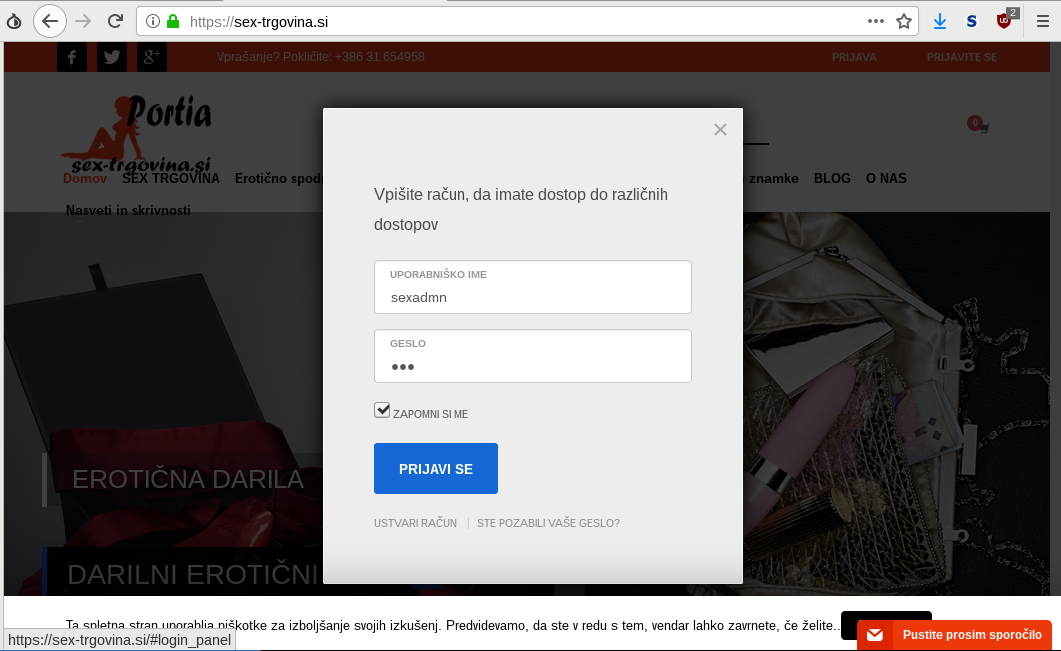Open the Ustvari račun link

[415, 523]
